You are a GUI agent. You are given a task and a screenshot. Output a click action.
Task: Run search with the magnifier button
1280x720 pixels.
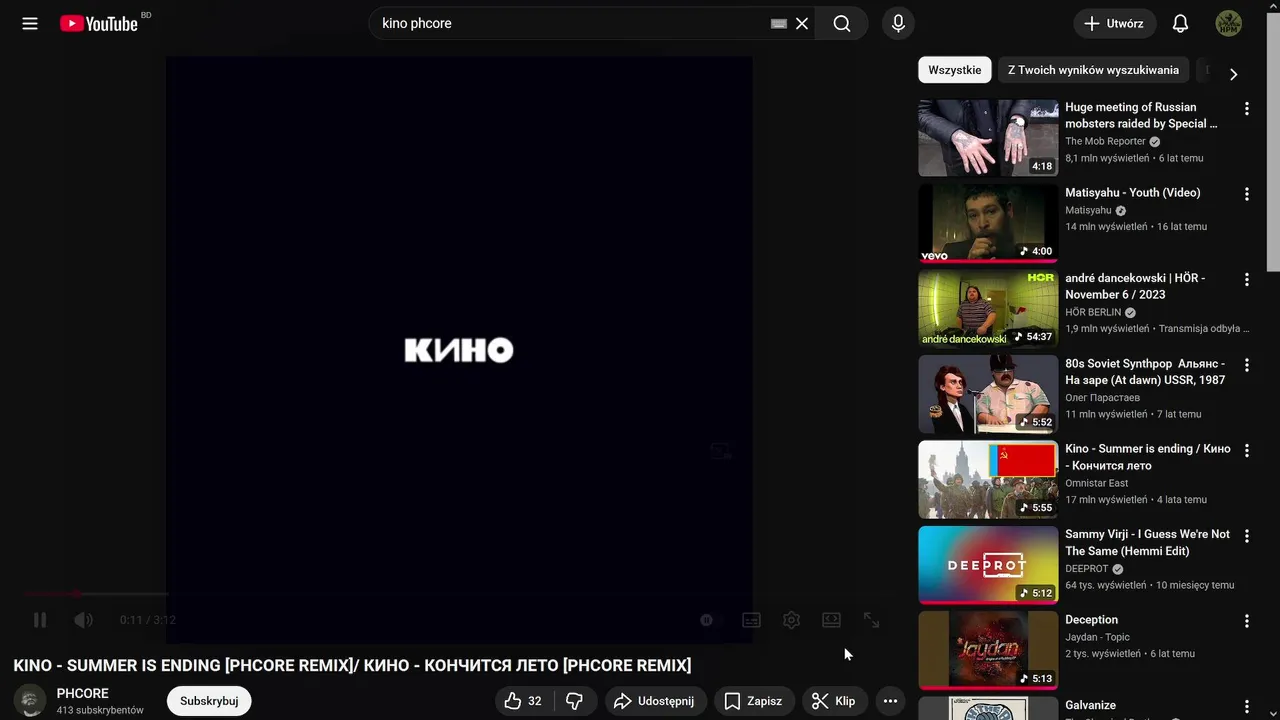click(842, 23)
